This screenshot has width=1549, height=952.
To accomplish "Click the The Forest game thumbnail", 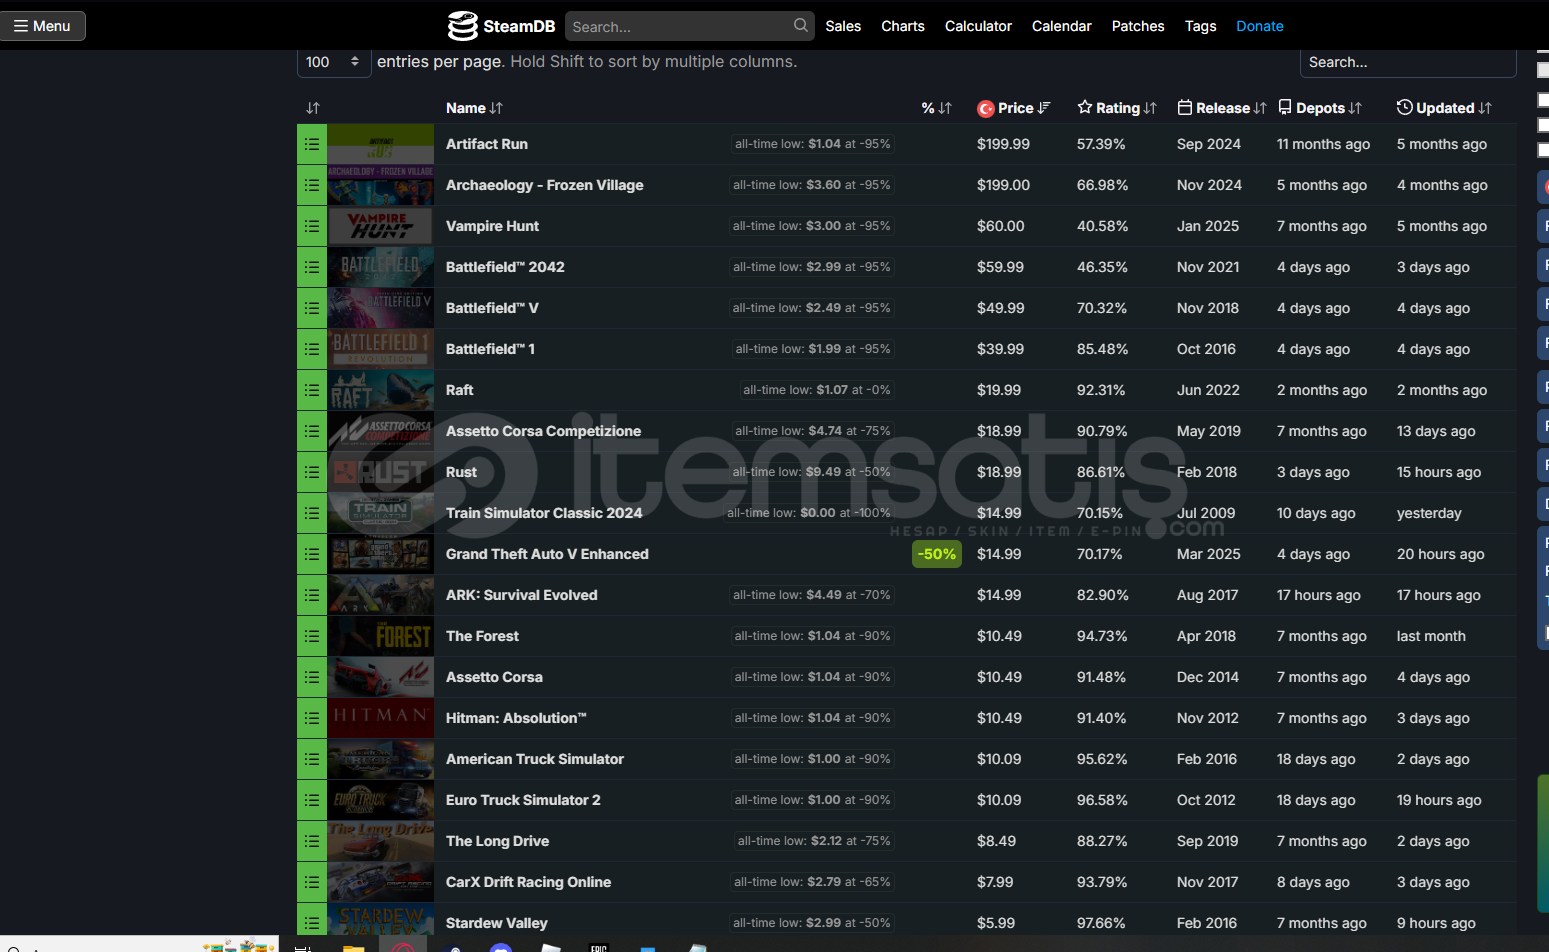I will [381, 636].
